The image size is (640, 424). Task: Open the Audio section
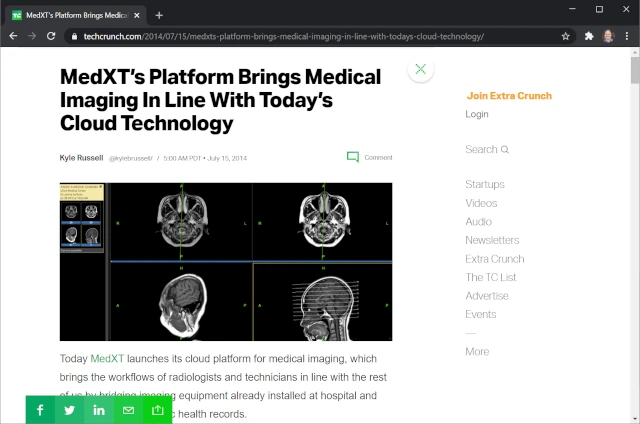478,222
